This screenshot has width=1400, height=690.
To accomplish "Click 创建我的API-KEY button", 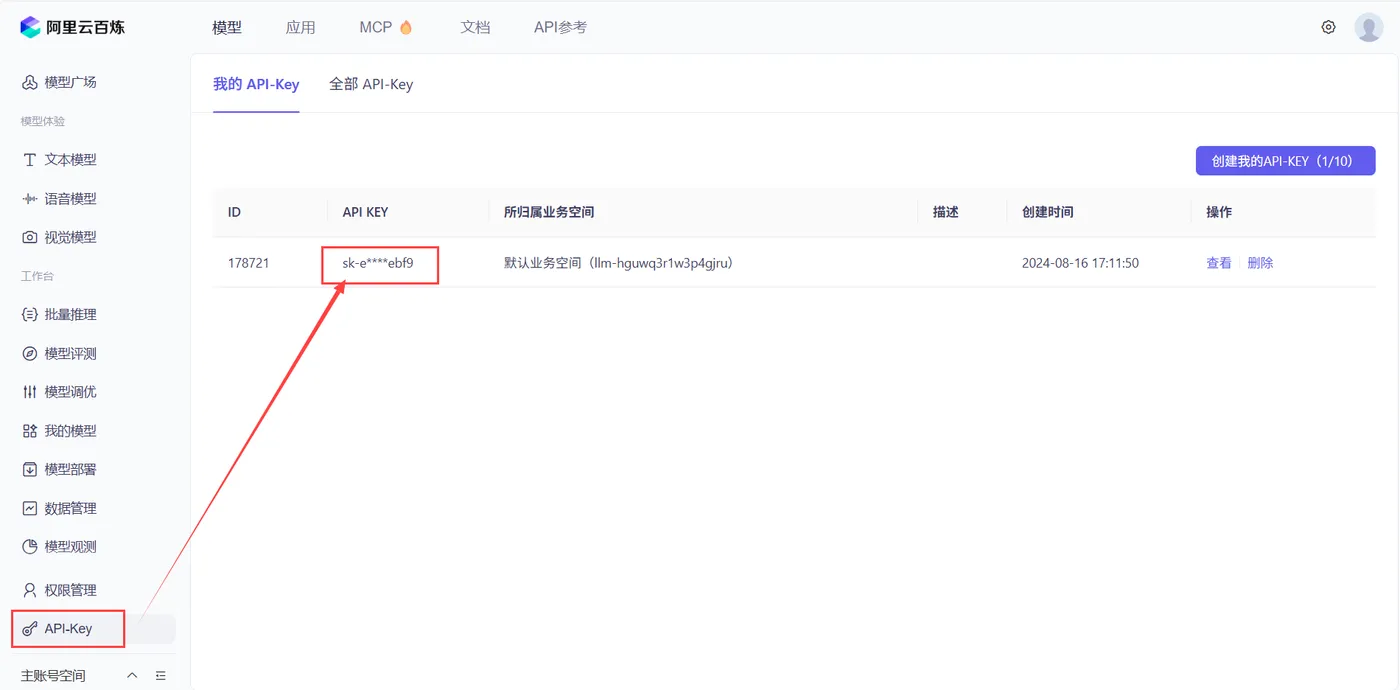I will [x=1285, y=160].
